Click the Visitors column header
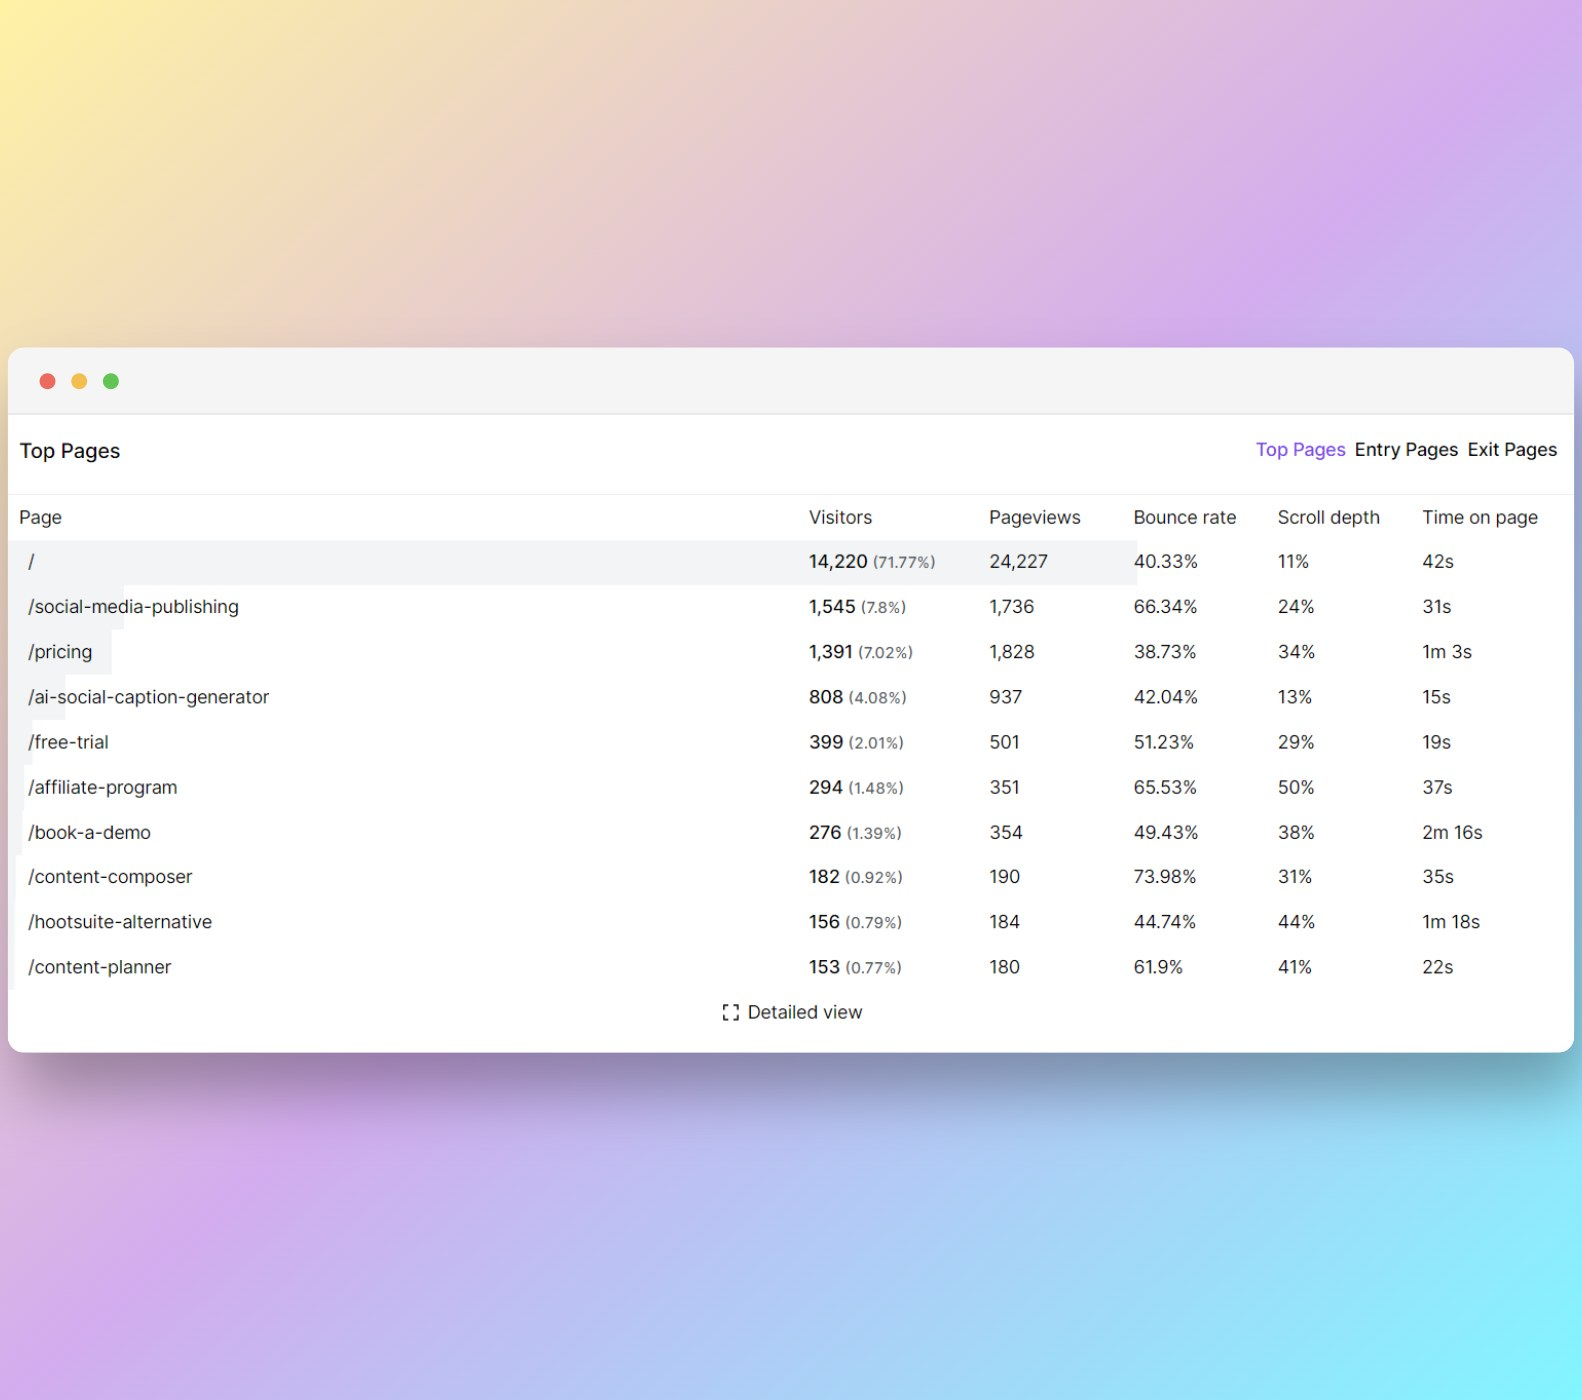 tap(840, 518)
